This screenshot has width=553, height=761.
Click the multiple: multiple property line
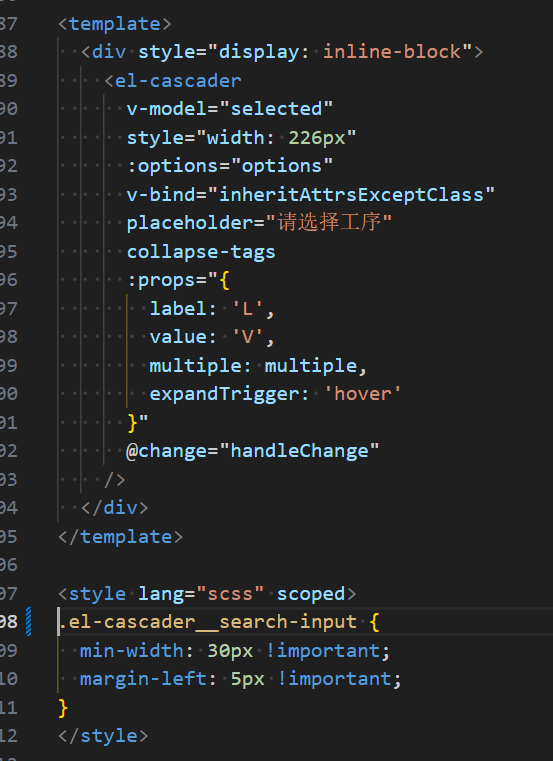tap(258, 365)
